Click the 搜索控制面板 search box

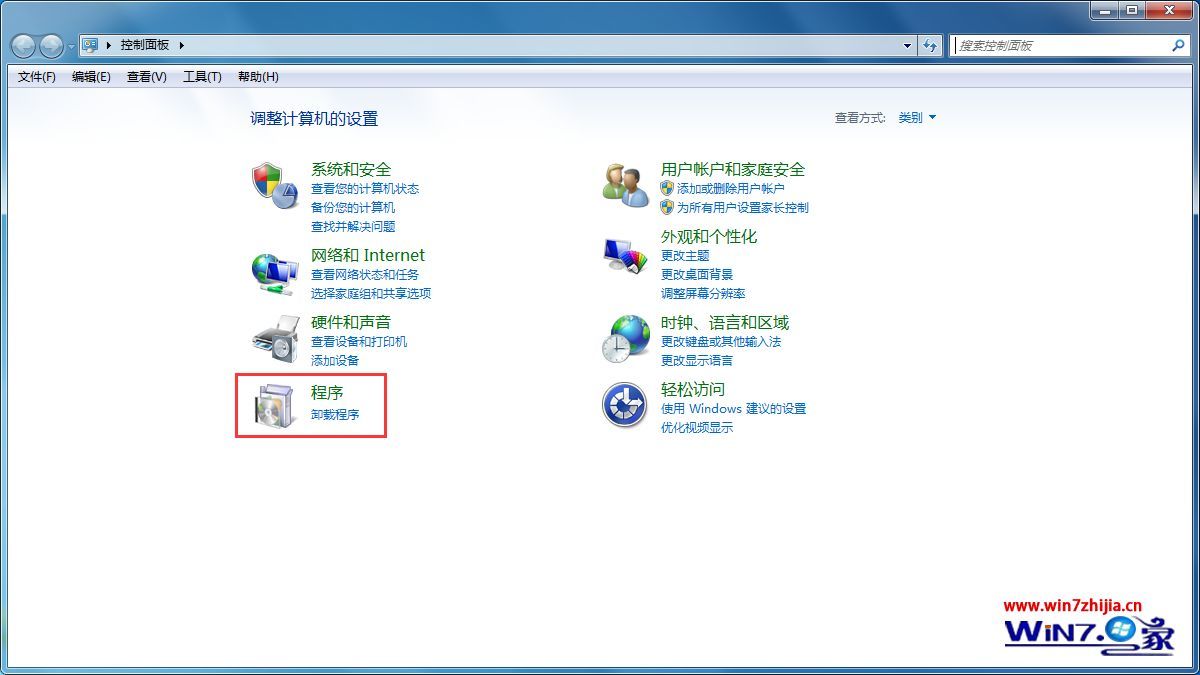point(1060,45)
